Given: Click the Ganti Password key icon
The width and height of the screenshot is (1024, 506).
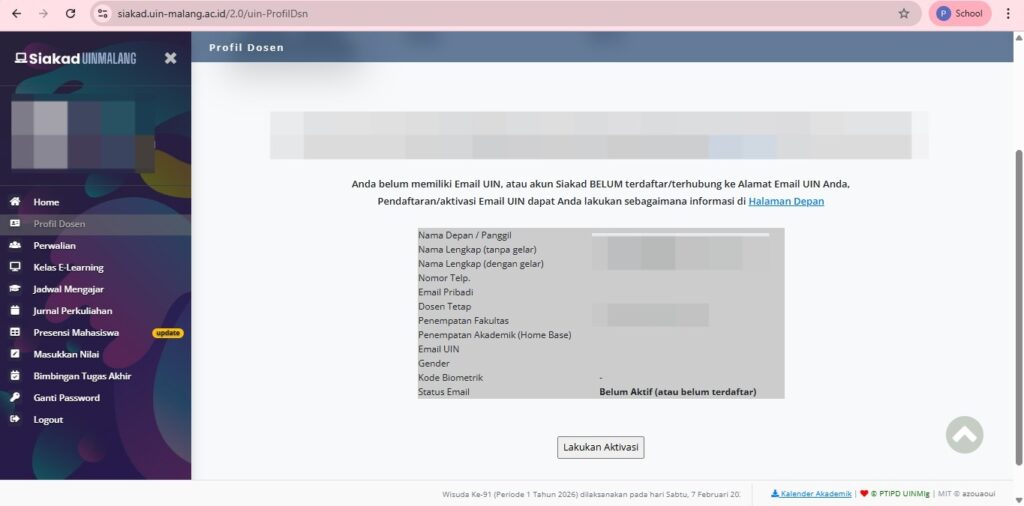Looking at the screenshot, I should click(15, 398).
